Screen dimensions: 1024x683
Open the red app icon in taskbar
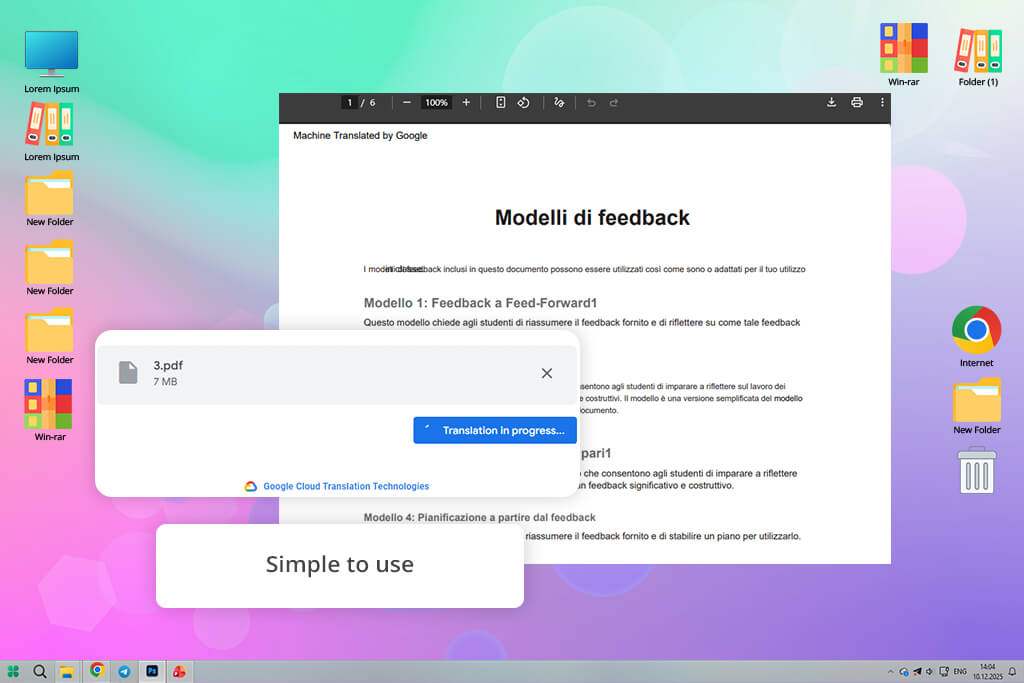pos(179,671)
